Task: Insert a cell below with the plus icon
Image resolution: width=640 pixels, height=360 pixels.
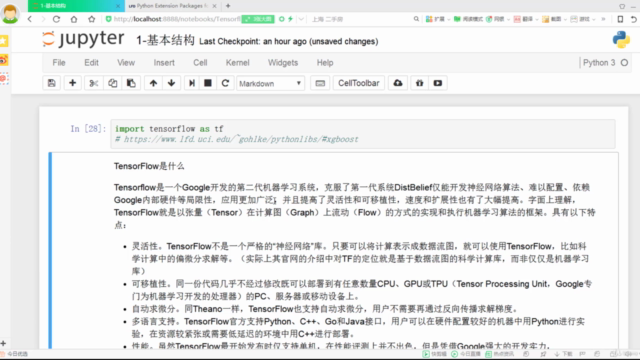Action: (72, 83)
